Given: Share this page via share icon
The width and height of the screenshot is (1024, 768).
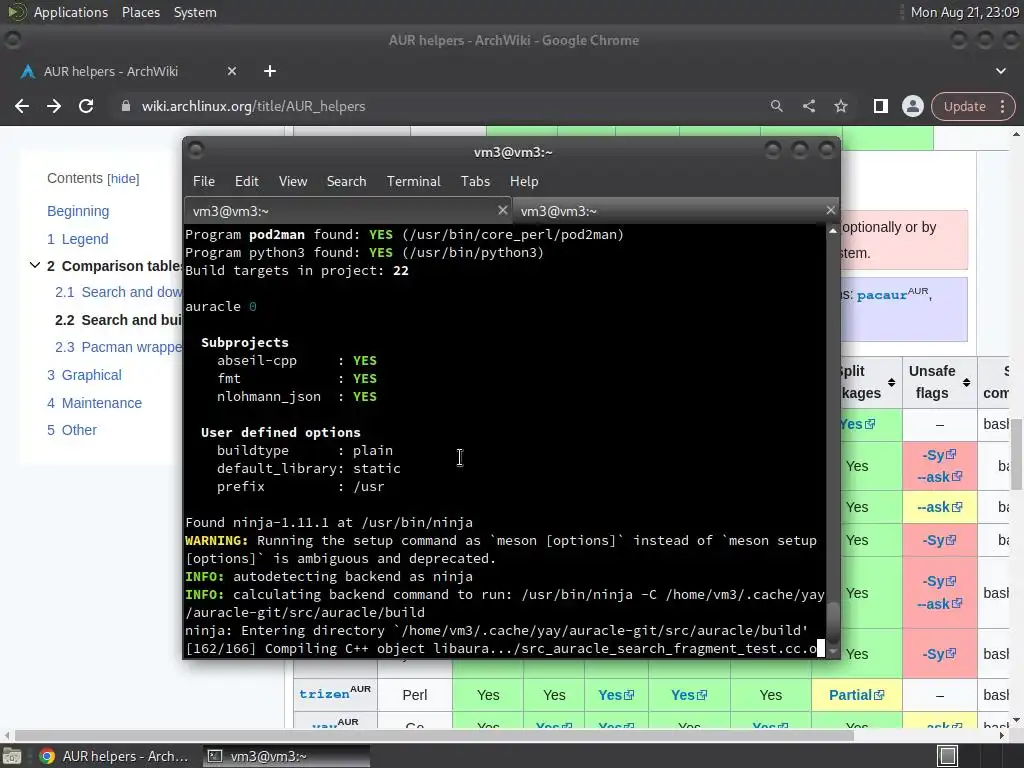Looking at the screenshot, I should [x=808, y=106].
